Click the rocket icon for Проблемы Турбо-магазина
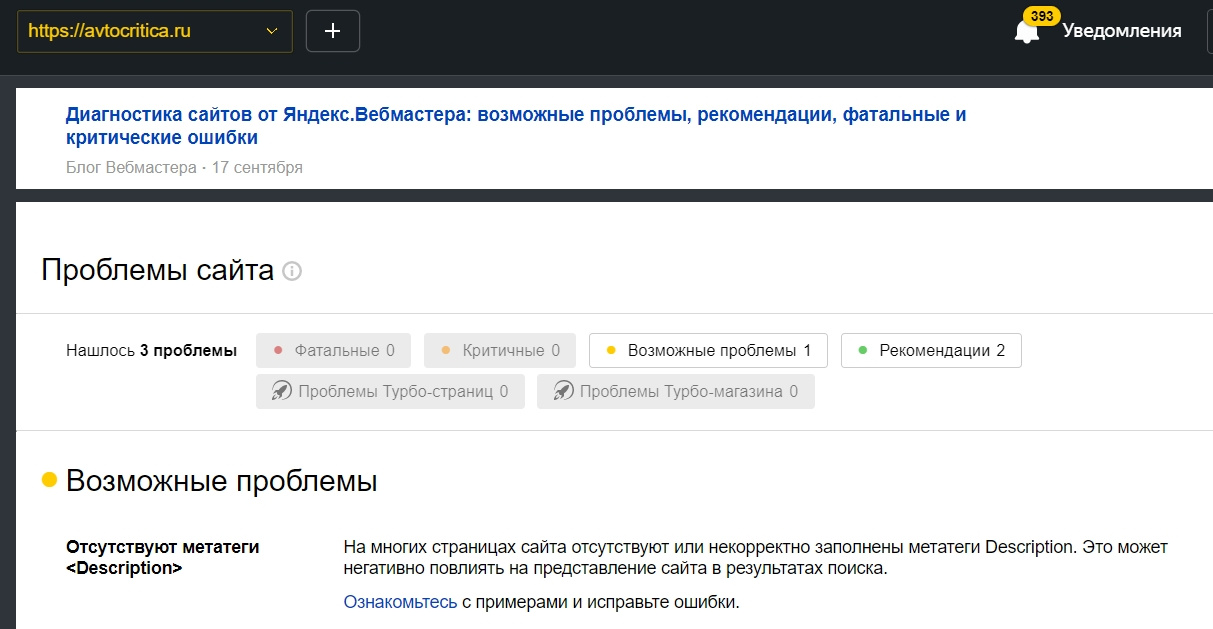 563,392
